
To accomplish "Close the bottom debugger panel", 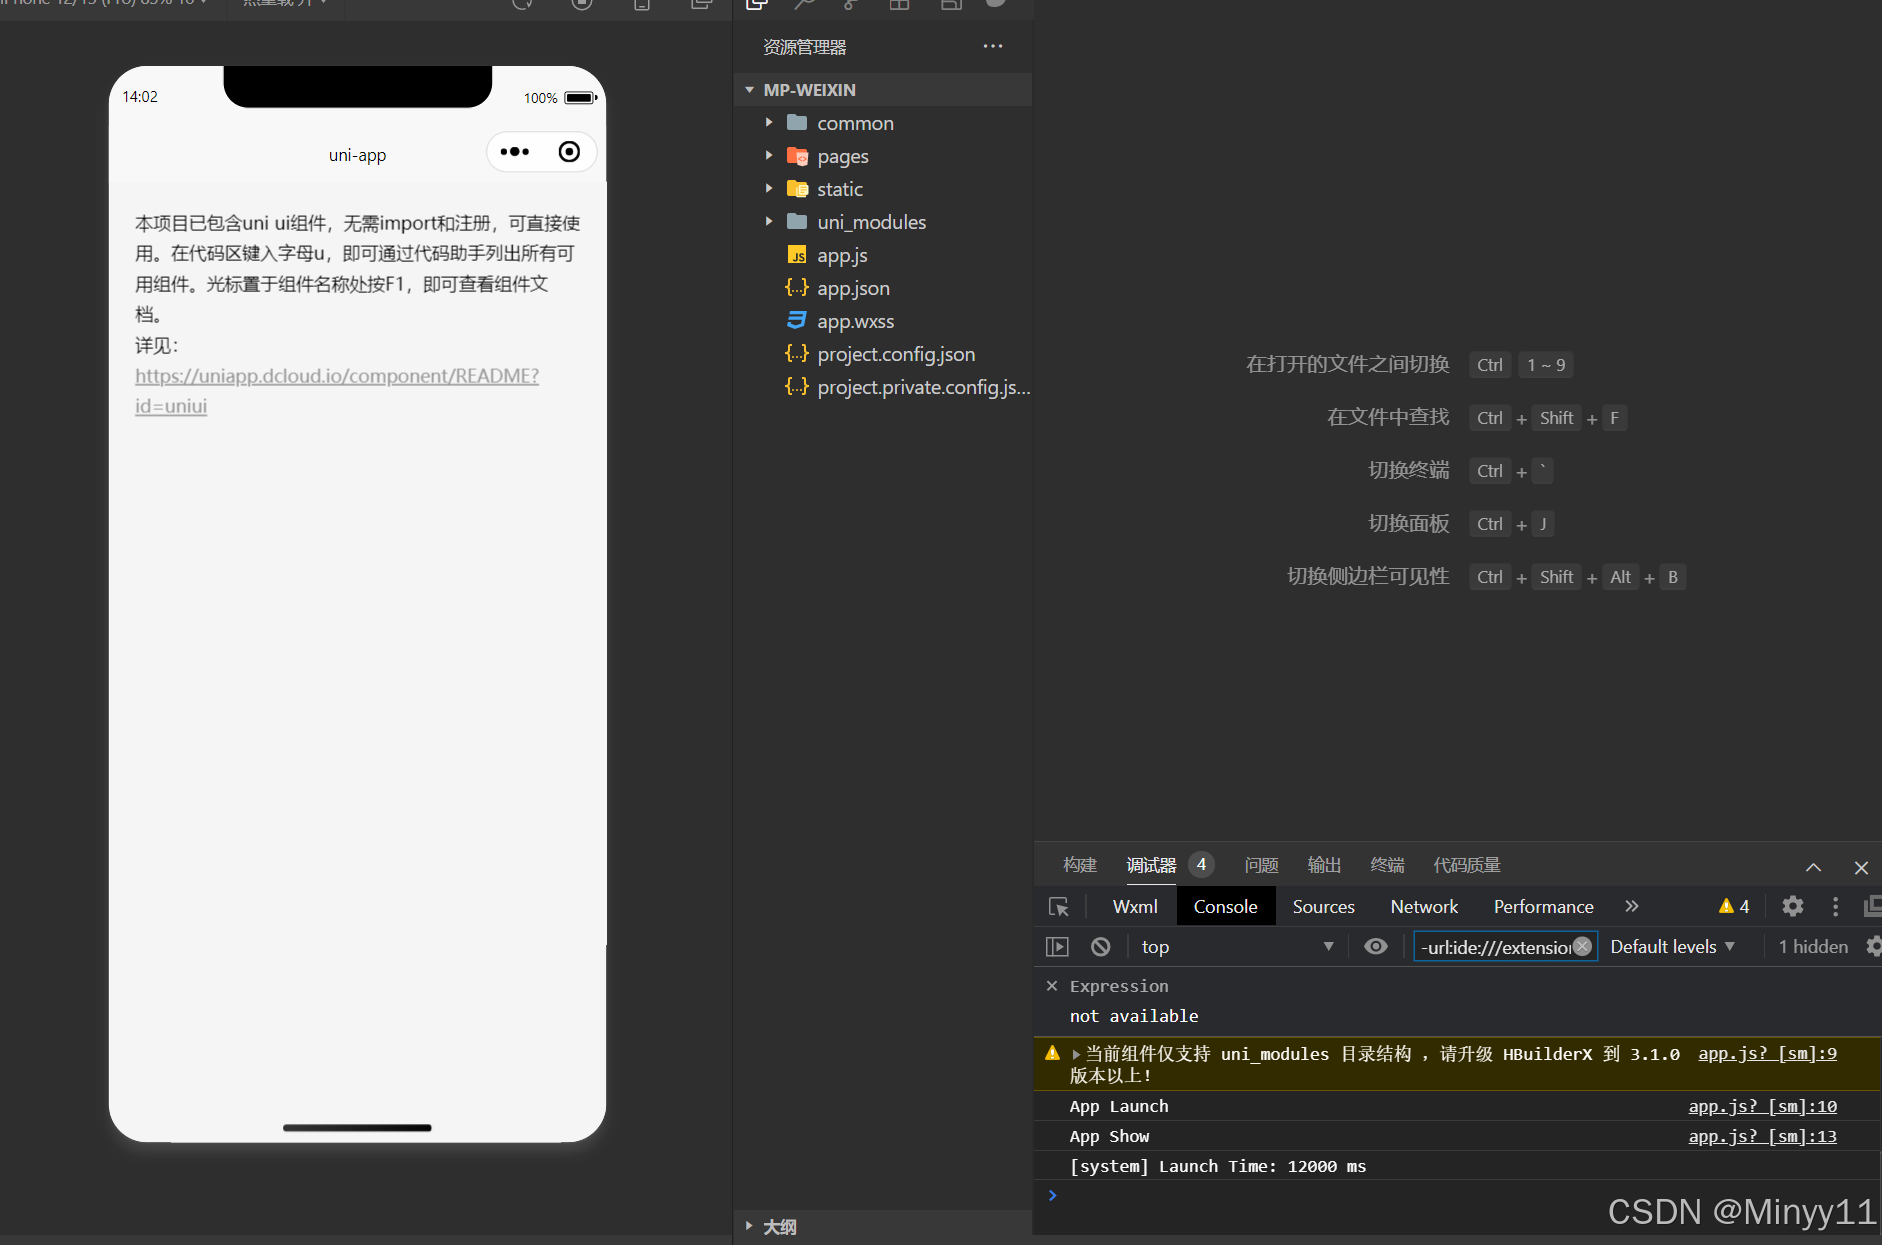I will click(1861, 867).
